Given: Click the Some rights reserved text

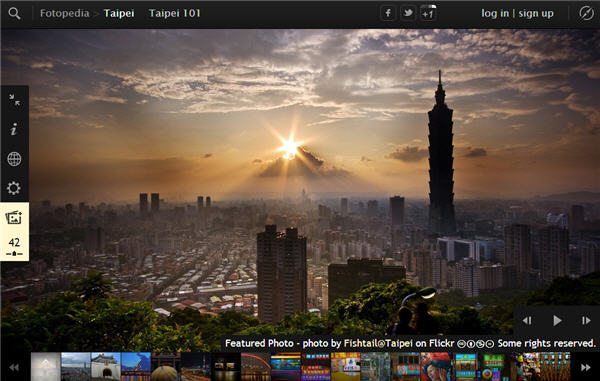Looking at the screenshot, I should [547, 343].
